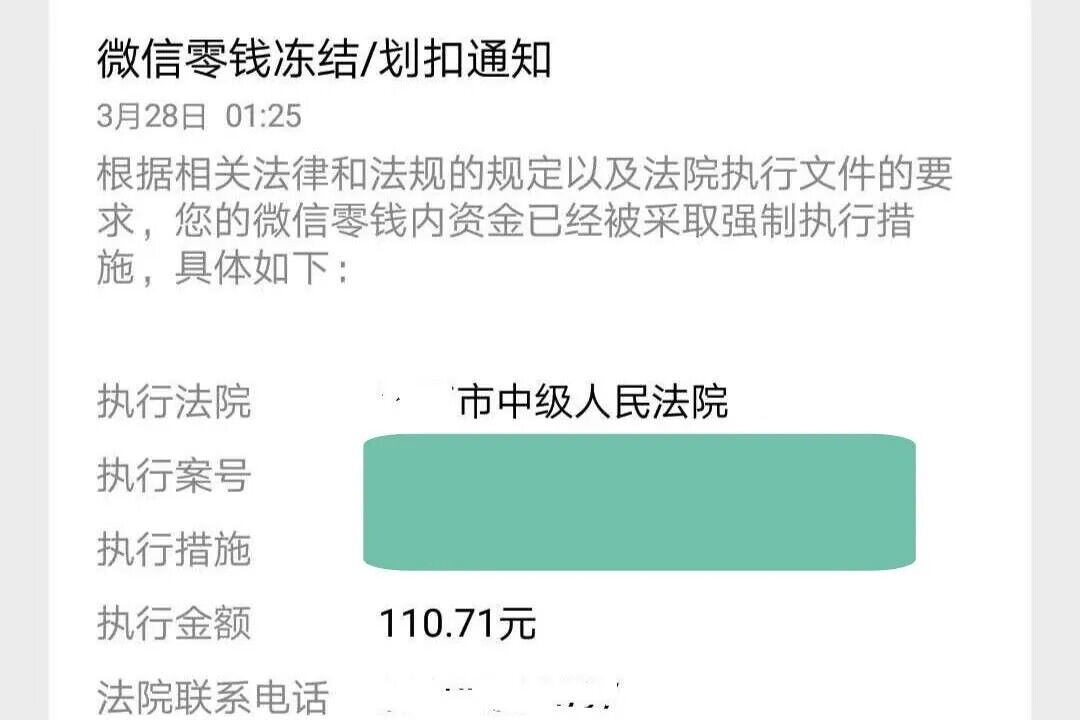
Task: Click the 执行措施 label
Action: (x=174, y=549)
